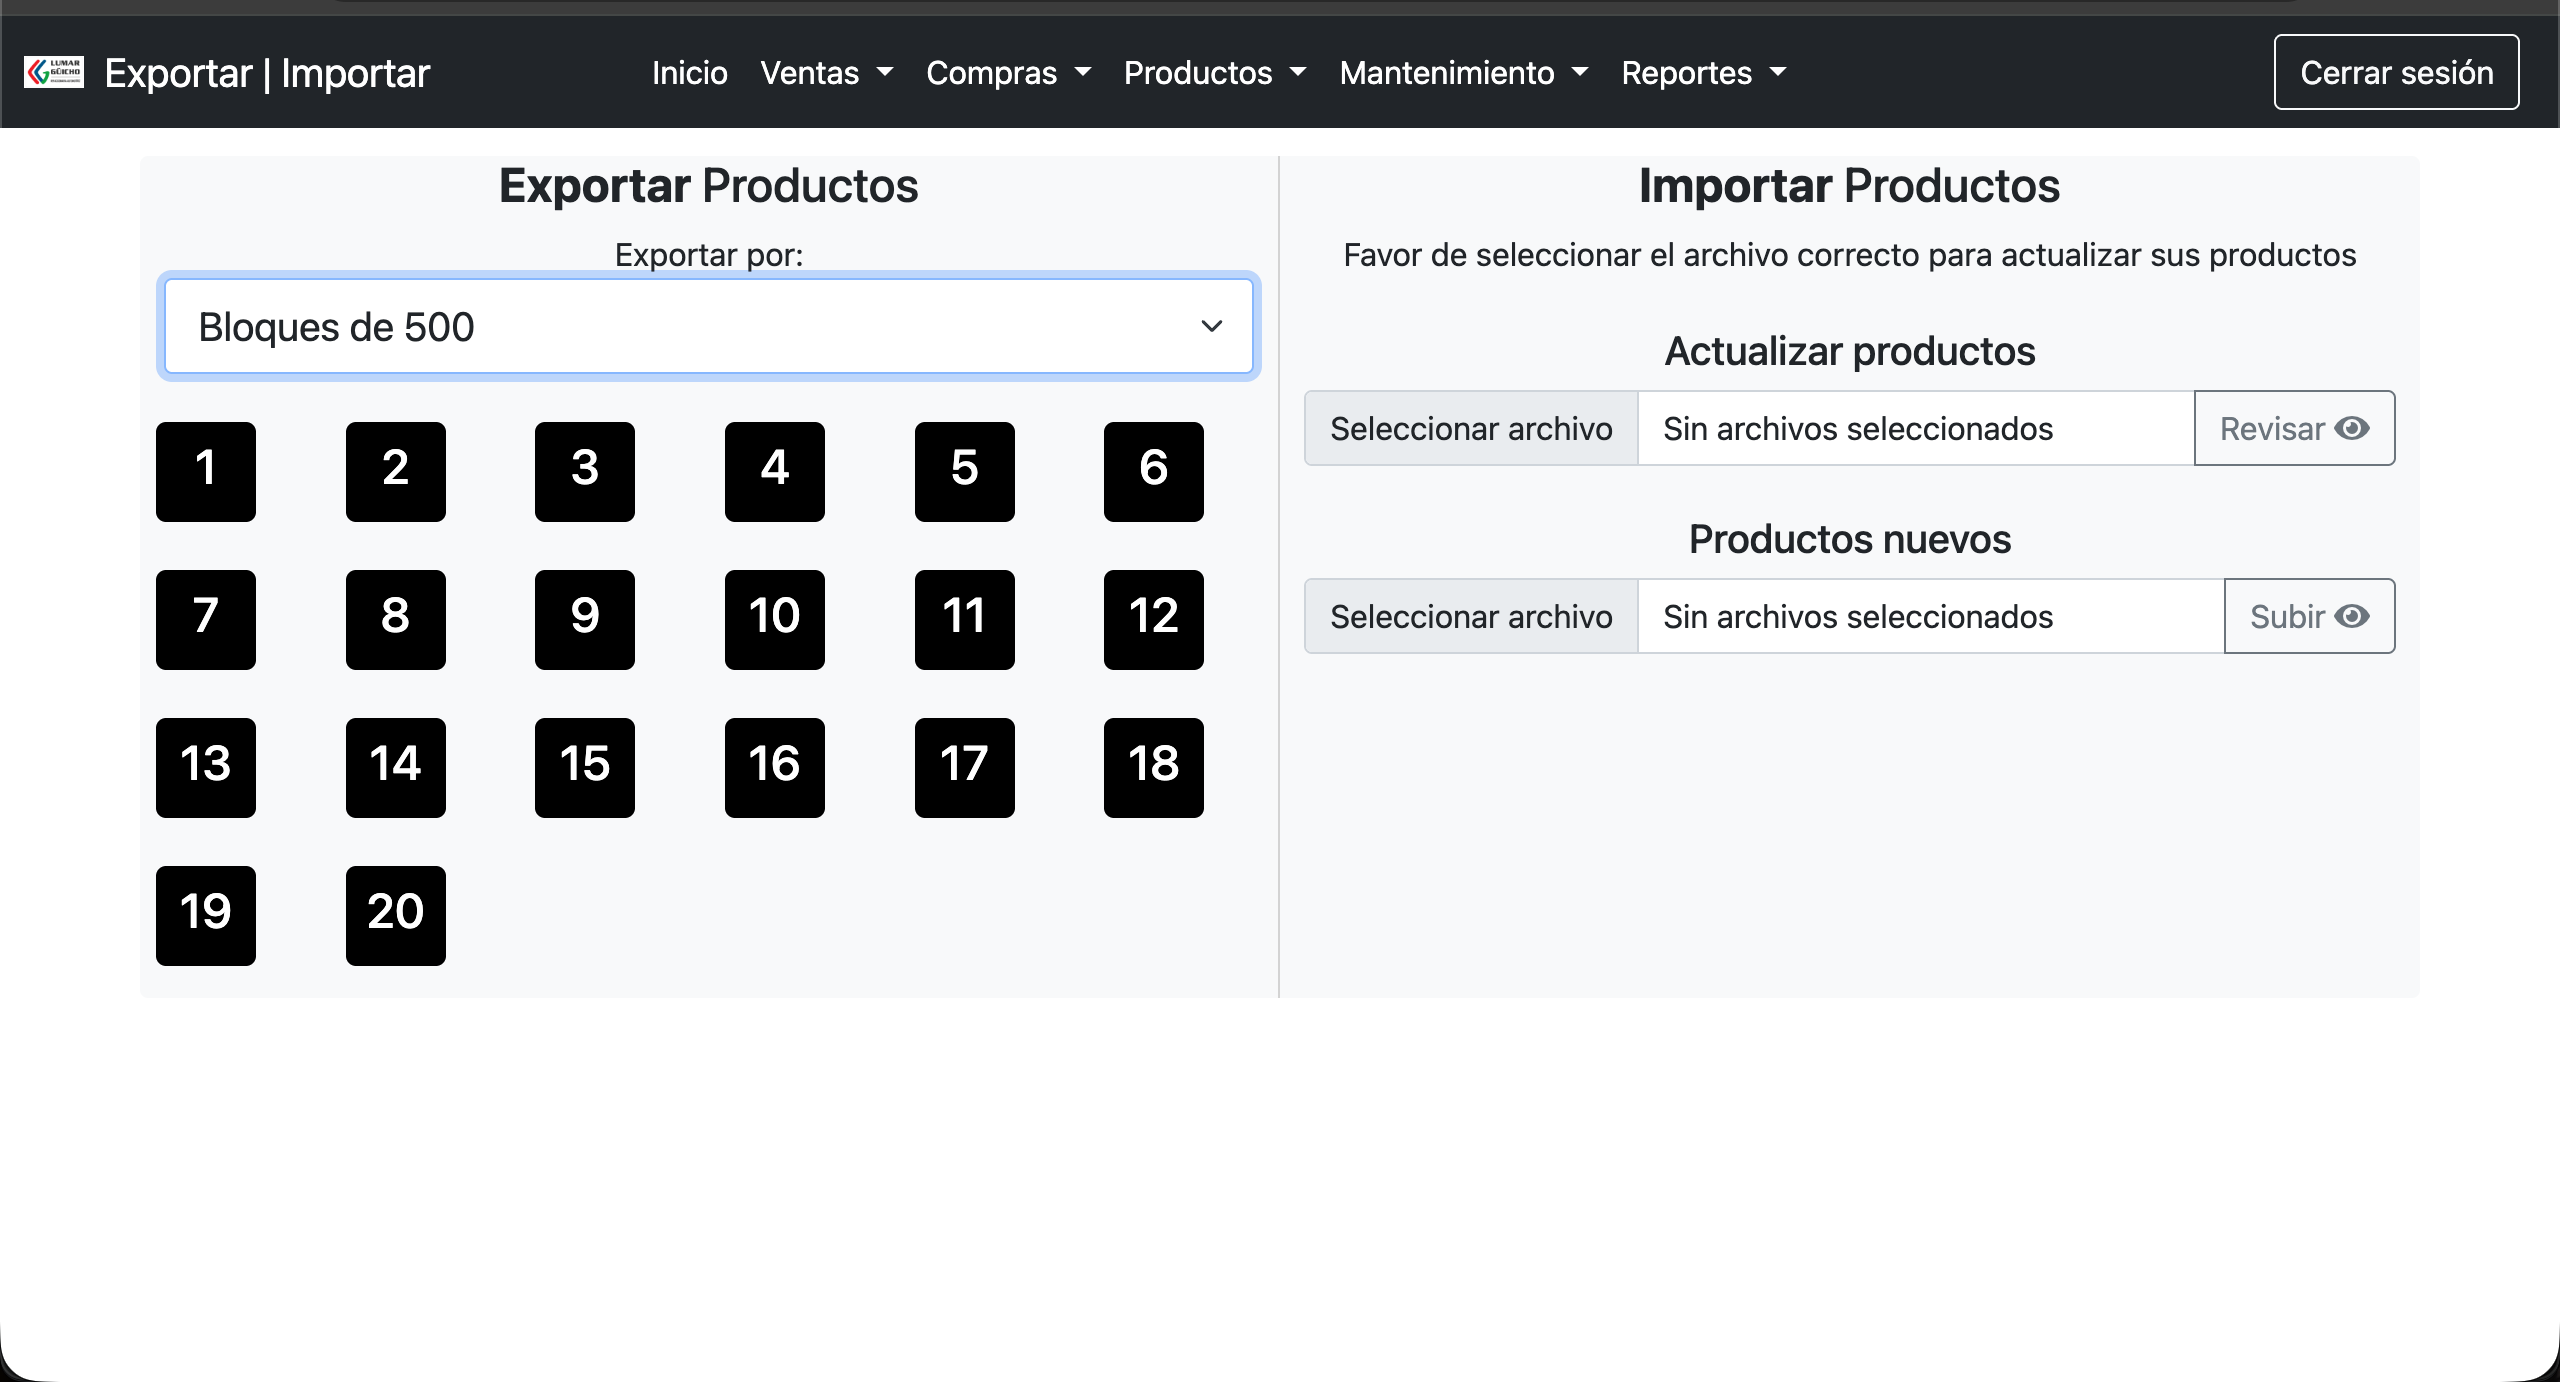Click the Exportar | Importar title link

tap(267, 72)
